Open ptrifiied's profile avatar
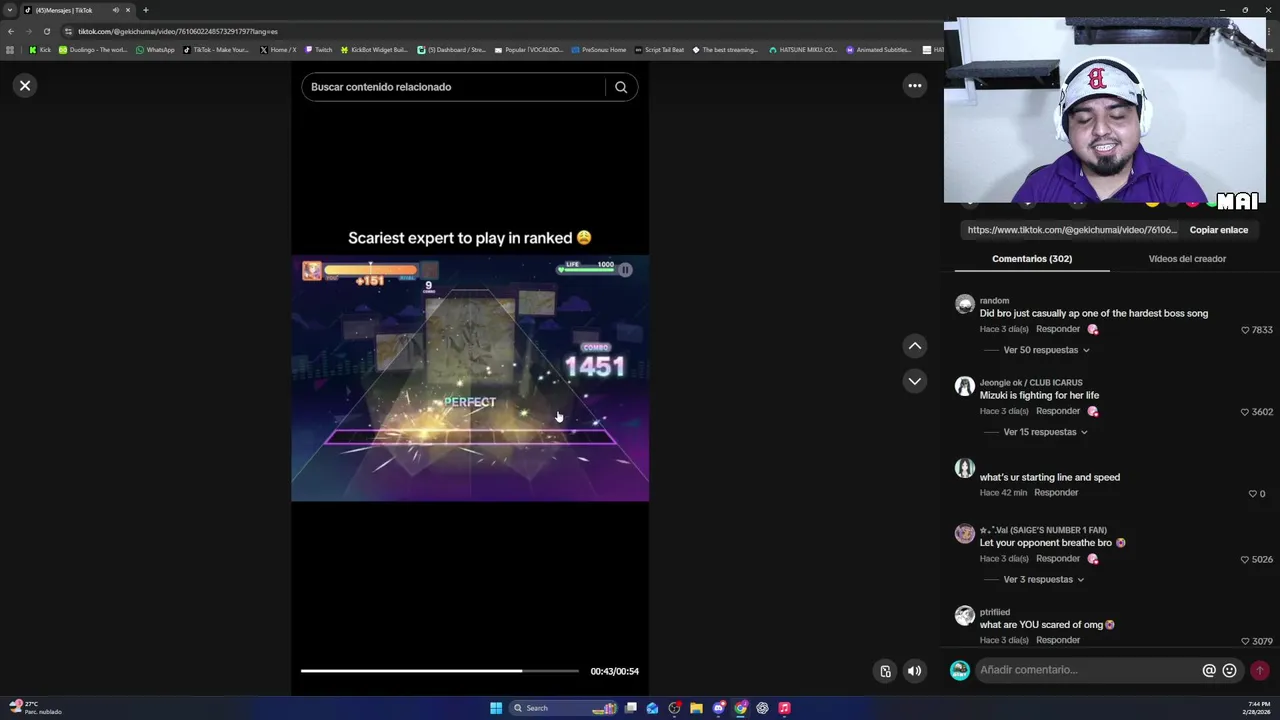The width and height of the screenshot is (1280, 720). [x=964, y=616]
